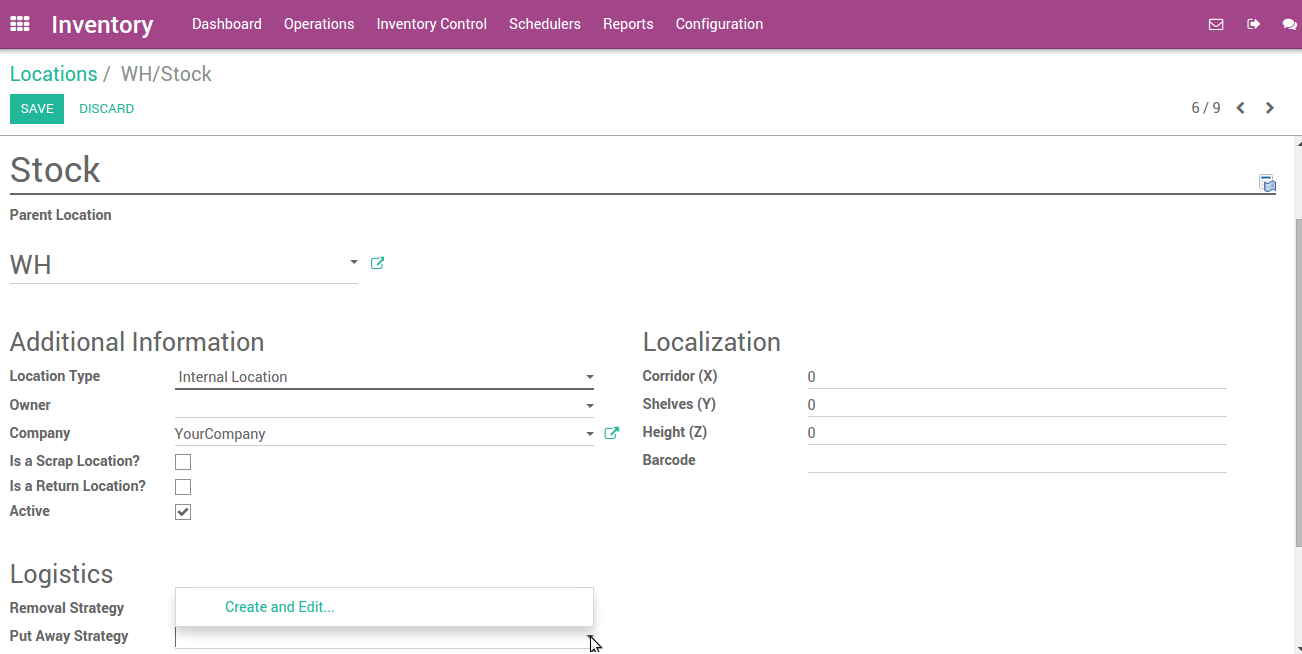
Task: Click the translate icon beside the Stock title
Action: pos(1267,183)
